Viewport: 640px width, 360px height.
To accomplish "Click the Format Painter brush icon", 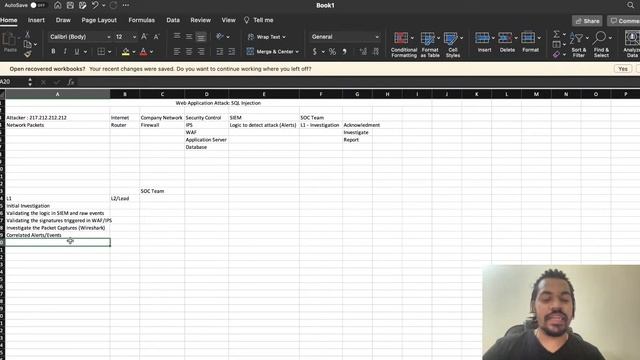I will (x=27, y=54).
